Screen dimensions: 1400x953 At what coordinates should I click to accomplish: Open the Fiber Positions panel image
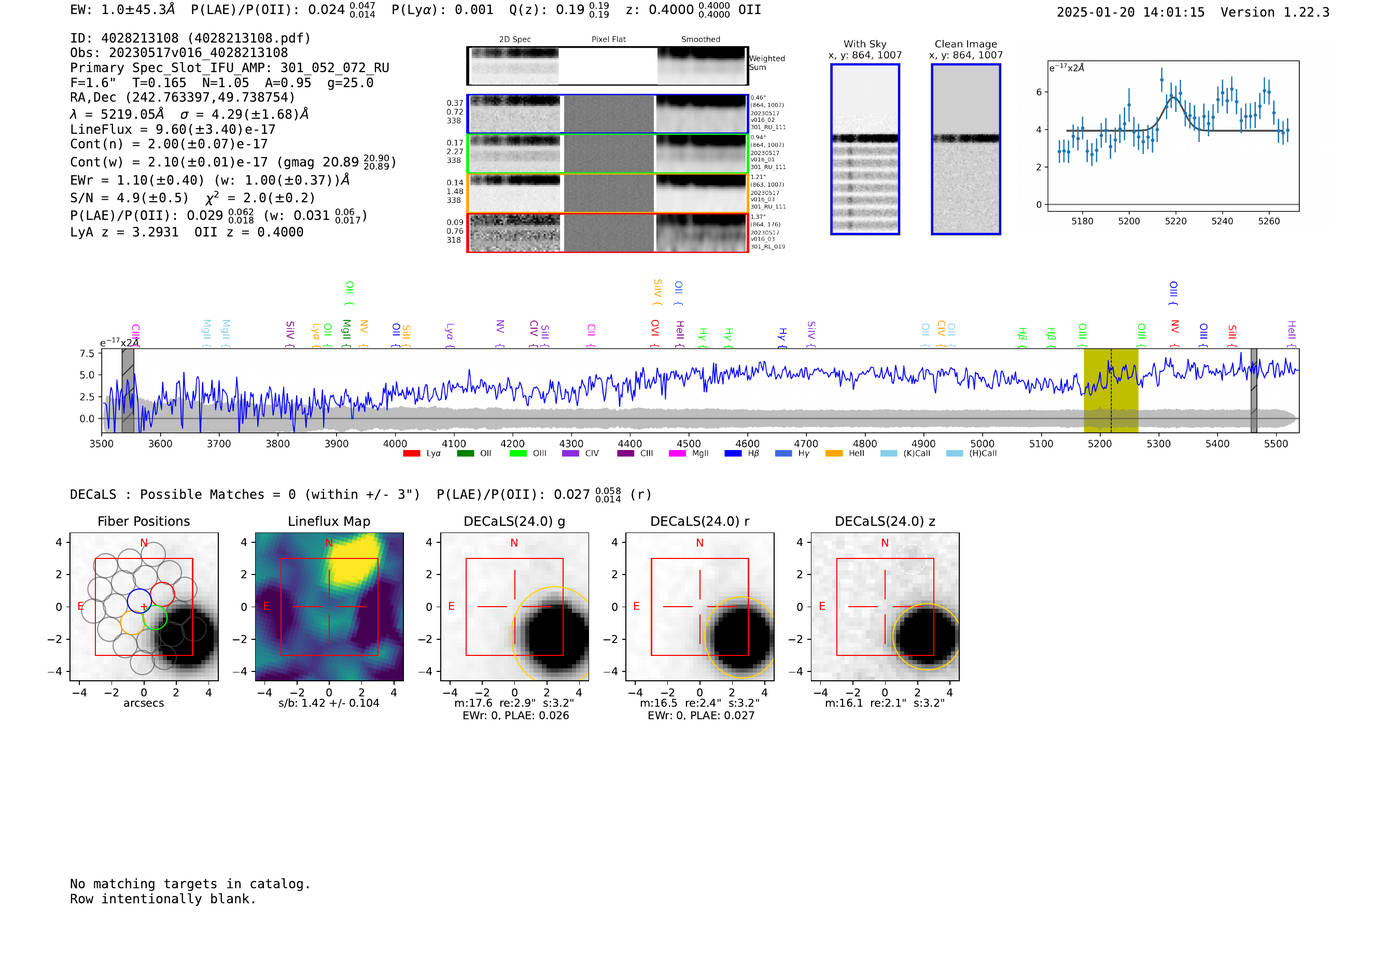(144, 607)
